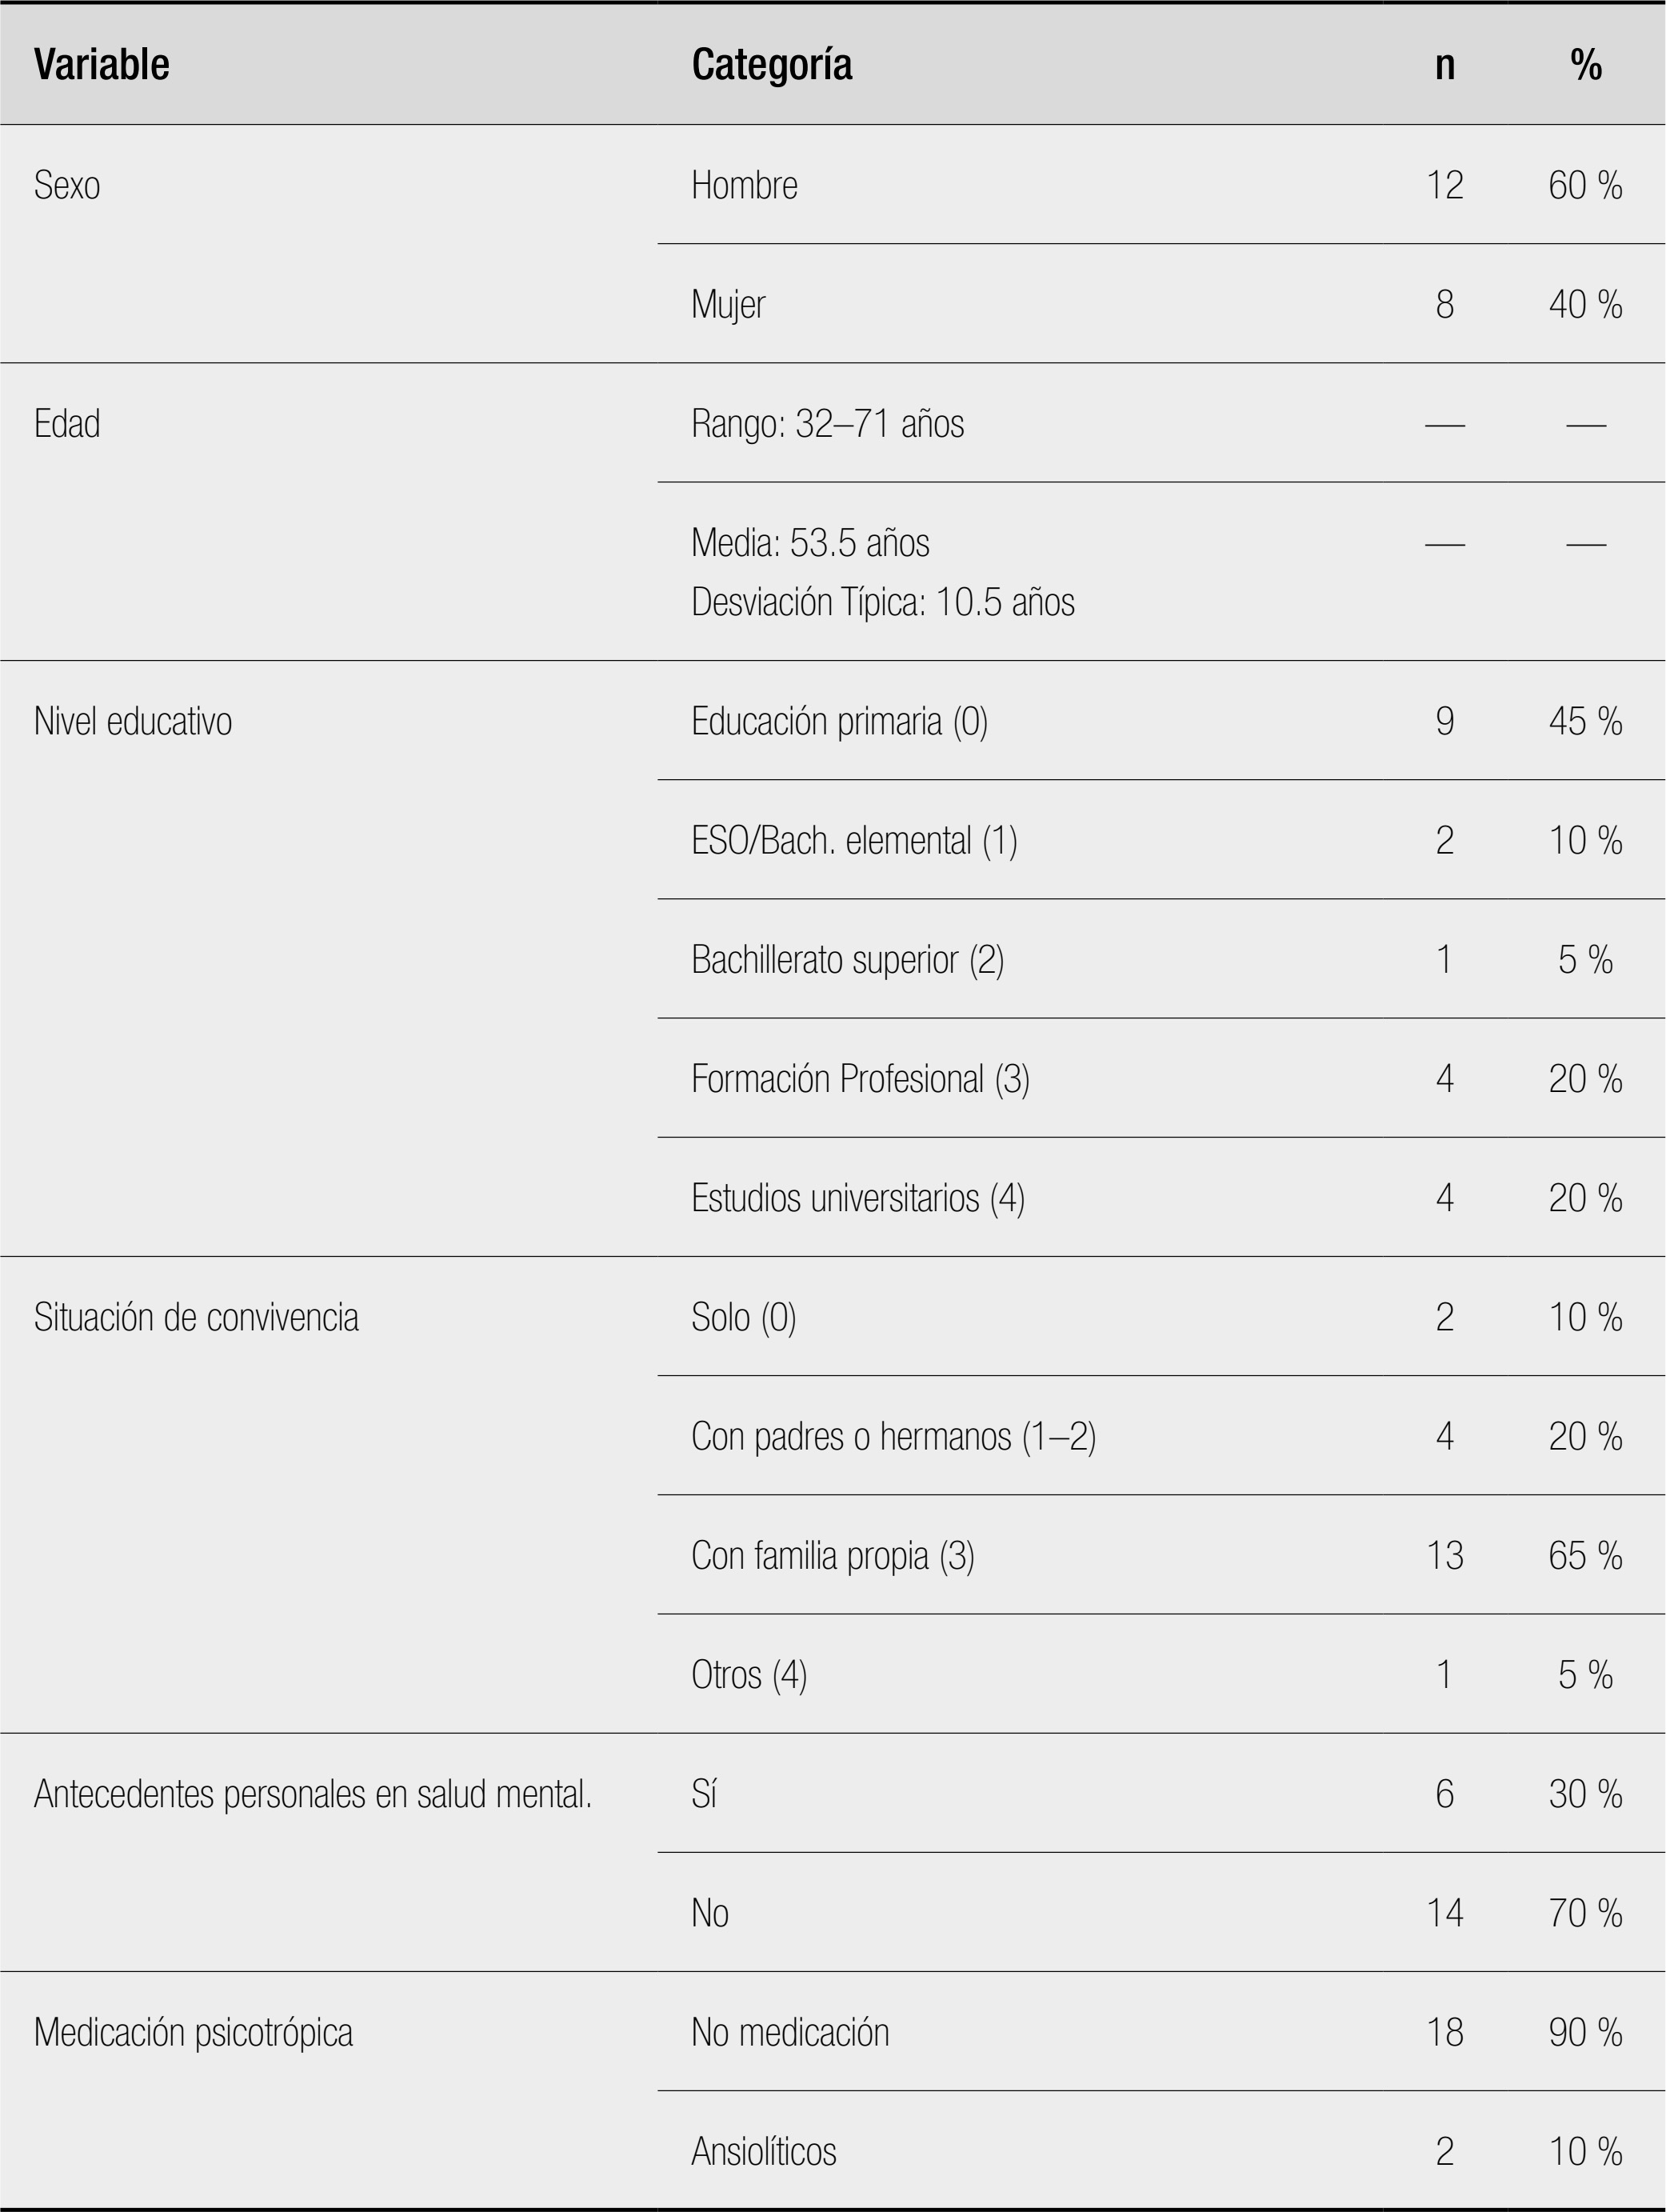1666x2212 pixels.
Task: Select "Antecedentes personales en salud mental." cell
Action: [x=312, y=1795]
